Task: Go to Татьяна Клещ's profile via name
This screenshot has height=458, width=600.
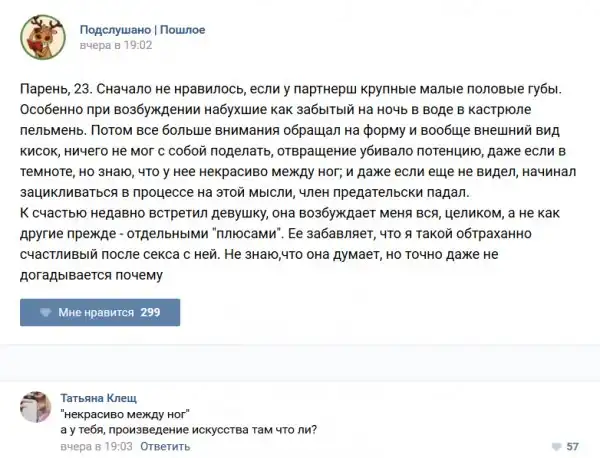Action: (x=103, y=395)
